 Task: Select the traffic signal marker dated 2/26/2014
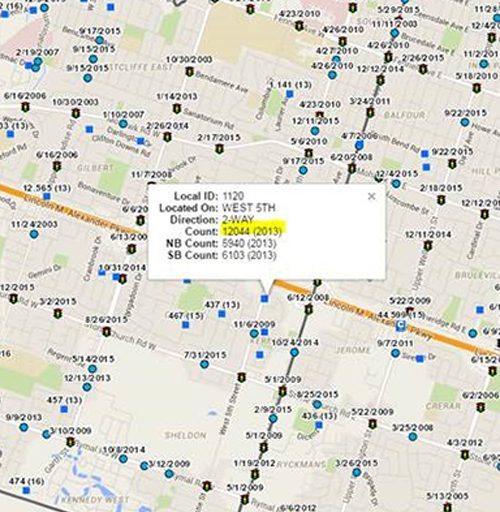167,137
